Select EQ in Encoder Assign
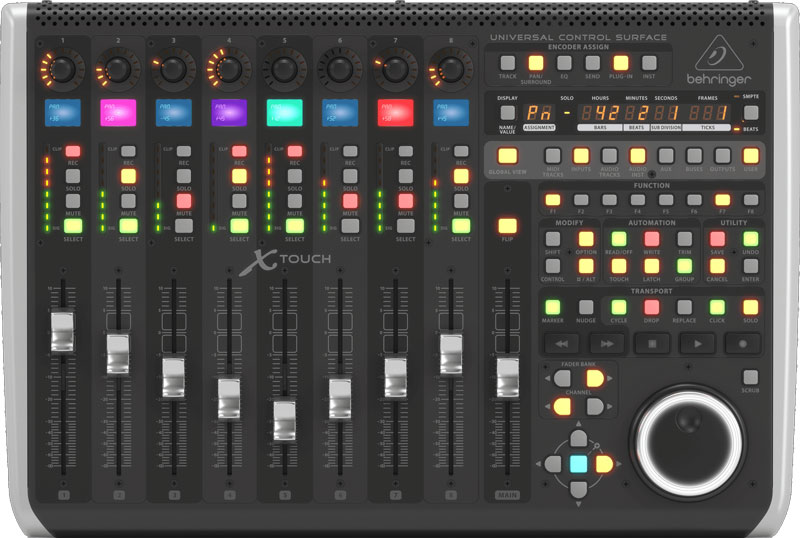Image resolution: width=800 pixels, height=538 pixels. [x=564, y=63]
